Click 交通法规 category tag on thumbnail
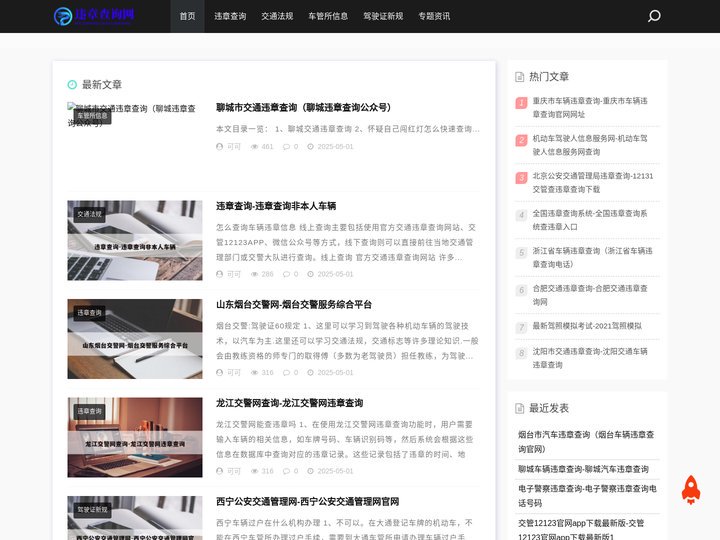The width and height of the screenshot is (720, 540). (90, 214)
